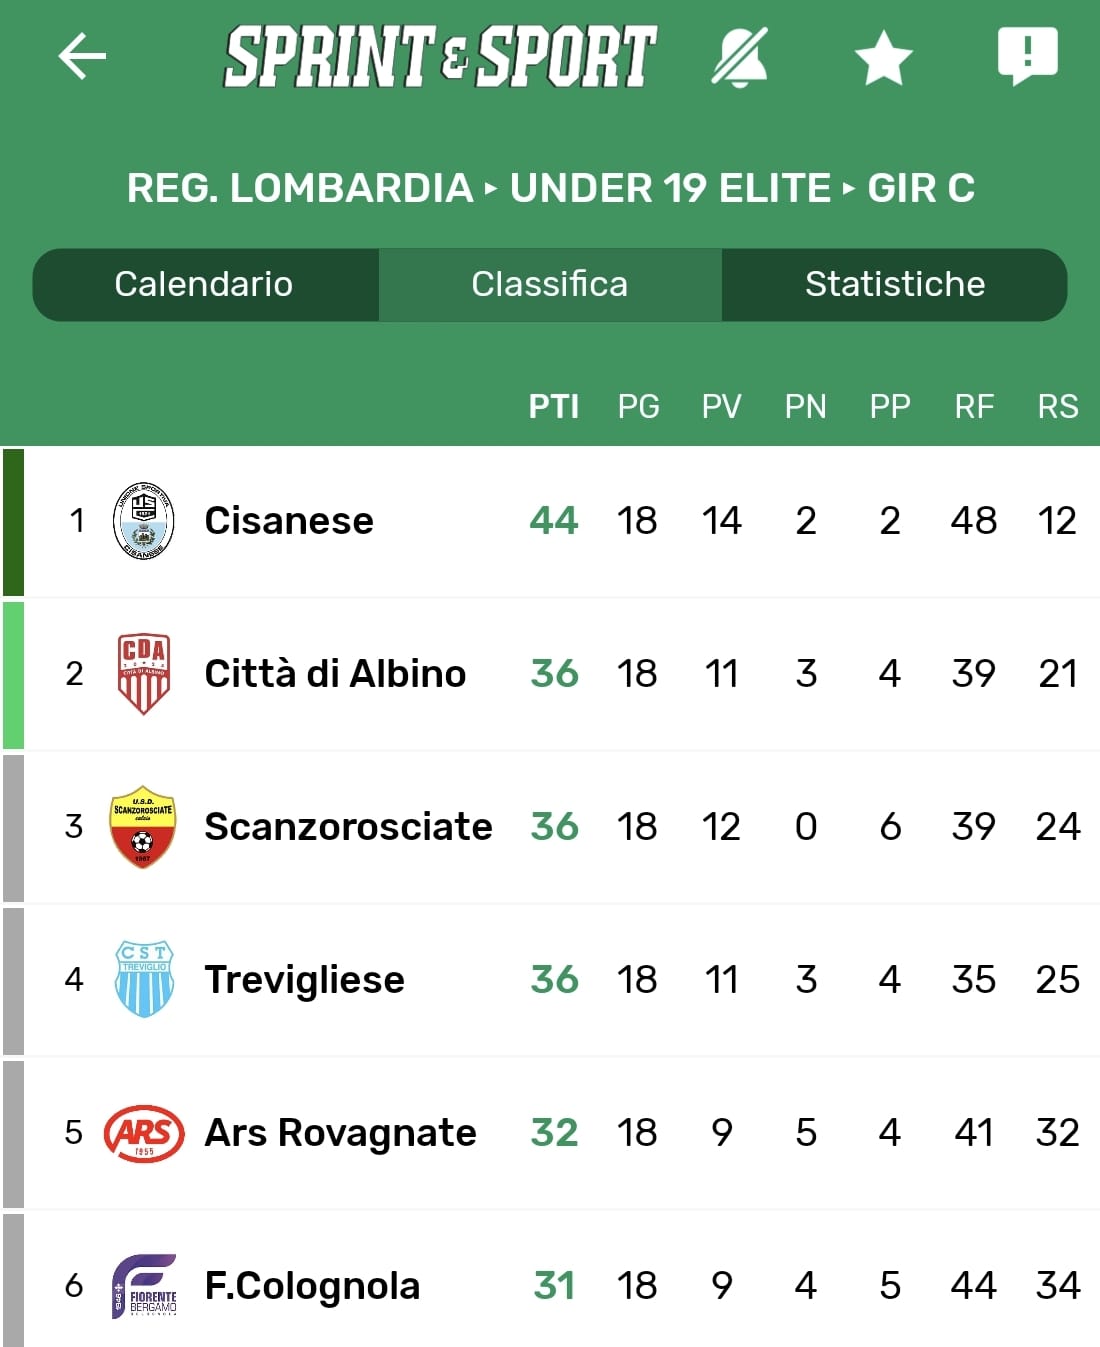Tap the Ars Rovagnate logo
This screenshot has width=1100, height=1347.
pyautogui.click(x=144, y=1133)
